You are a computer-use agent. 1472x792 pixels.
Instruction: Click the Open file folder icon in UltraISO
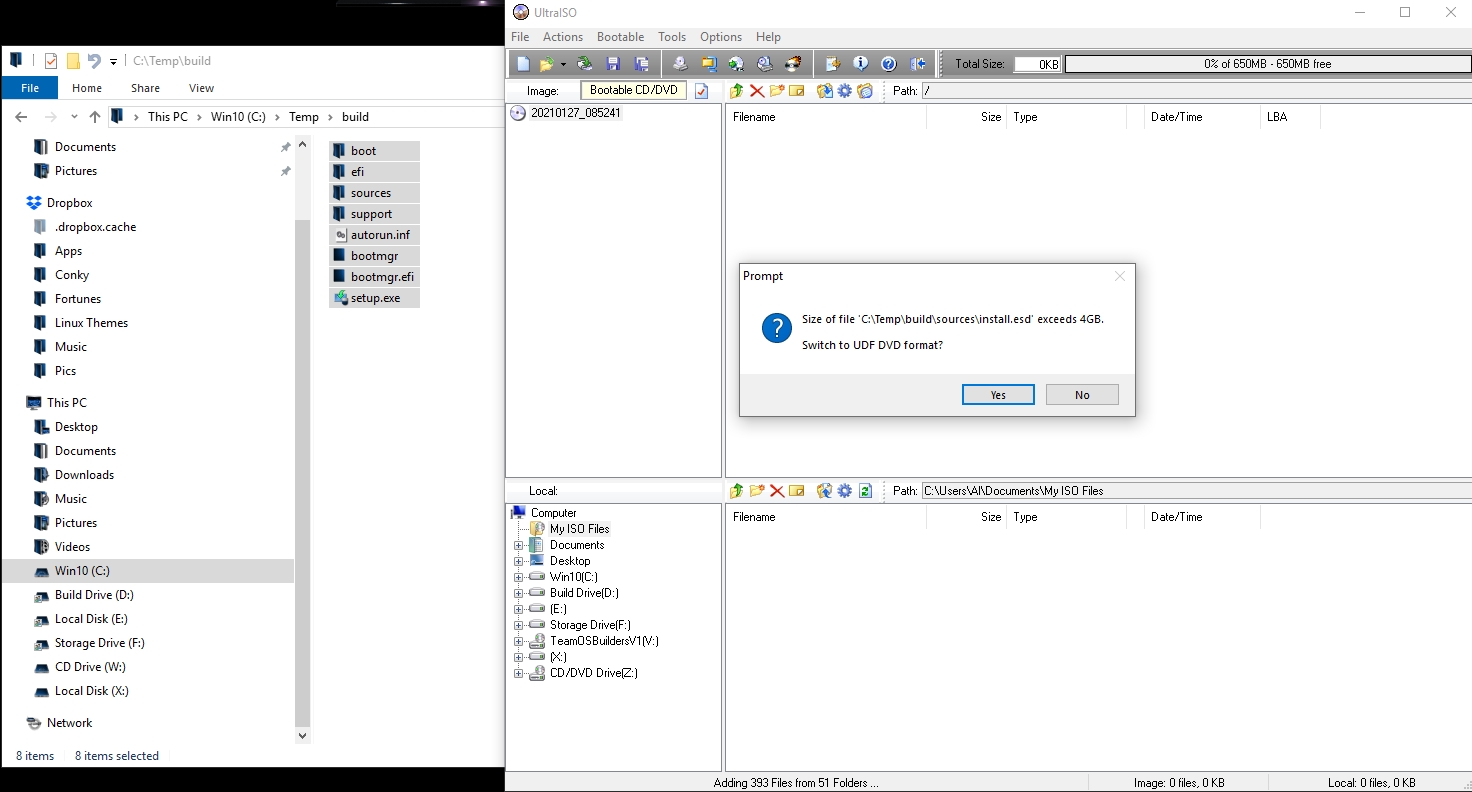(546, 64)
